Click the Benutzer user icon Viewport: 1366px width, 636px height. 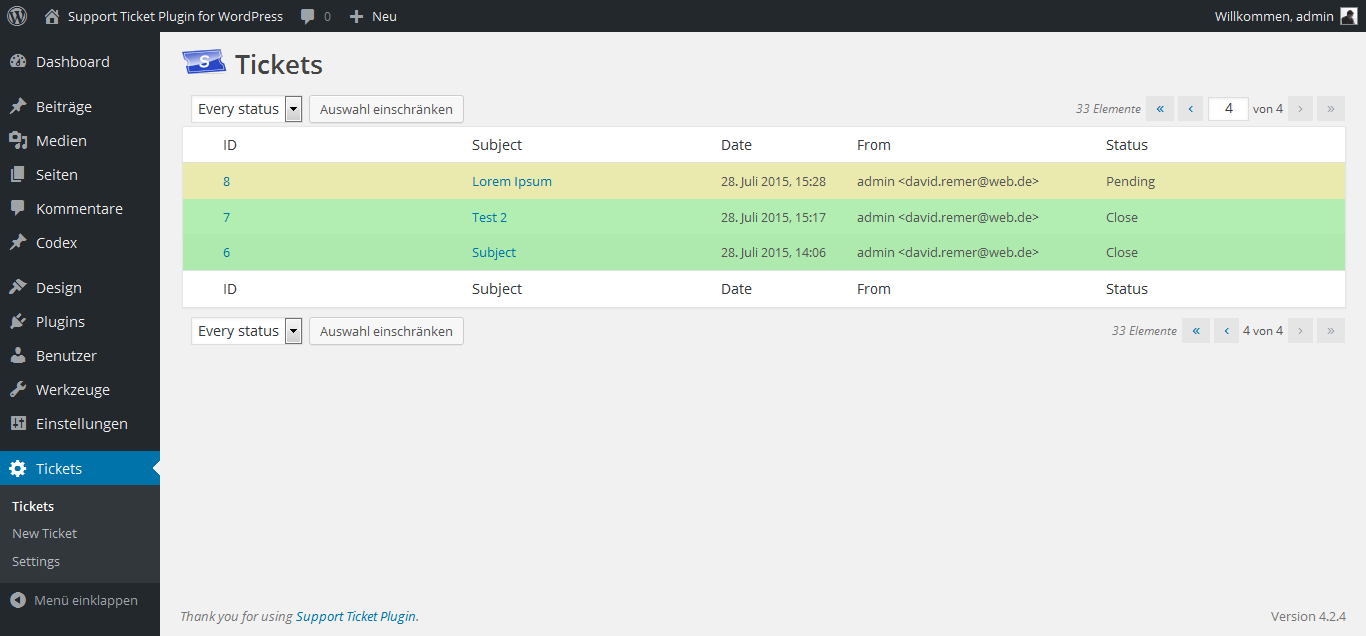18,356
